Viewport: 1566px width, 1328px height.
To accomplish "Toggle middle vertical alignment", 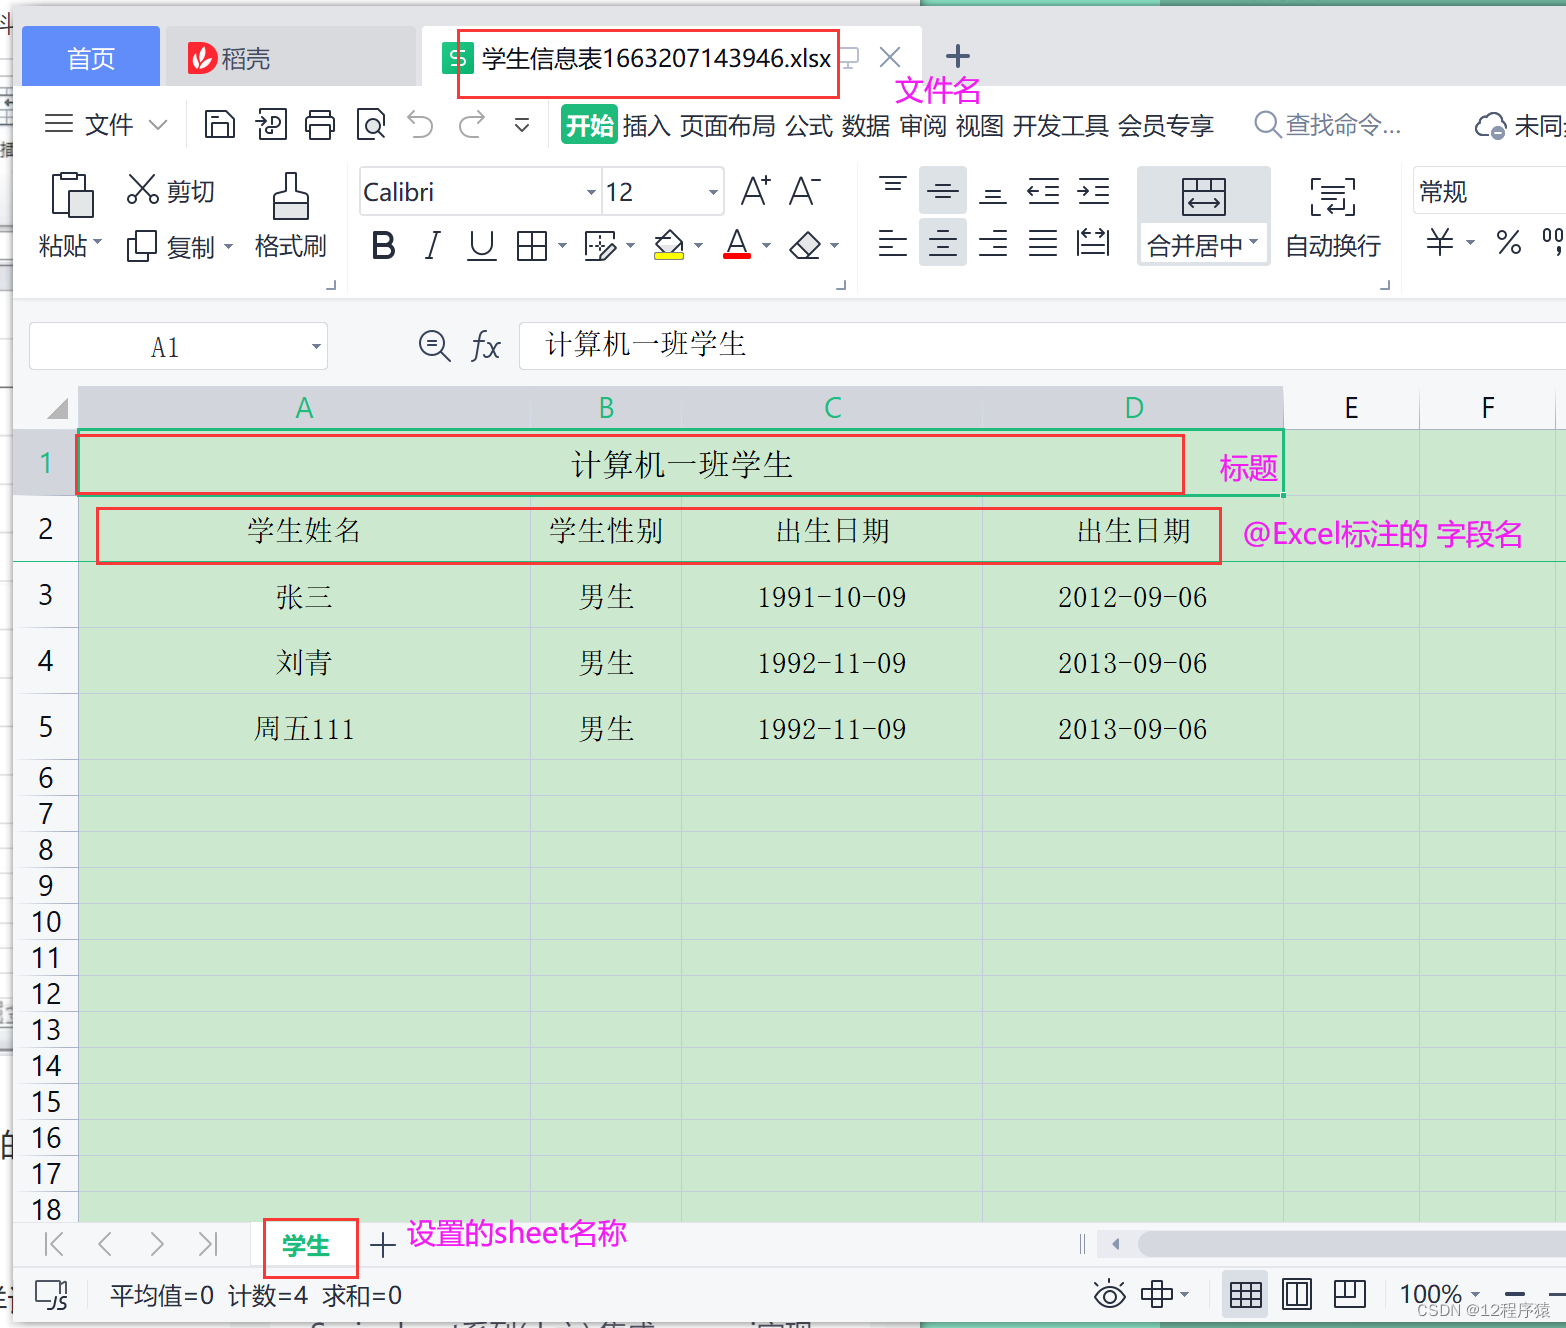I will click(x=942, y=190).
